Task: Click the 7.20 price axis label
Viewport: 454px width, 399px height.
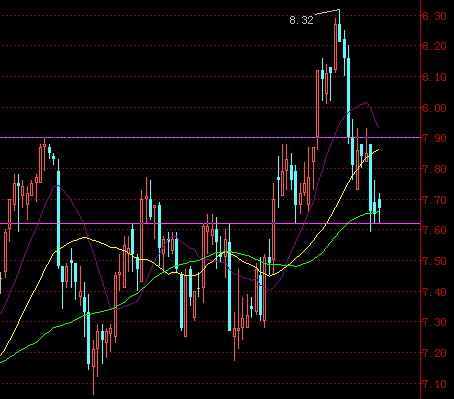Action: pos(435,353)
